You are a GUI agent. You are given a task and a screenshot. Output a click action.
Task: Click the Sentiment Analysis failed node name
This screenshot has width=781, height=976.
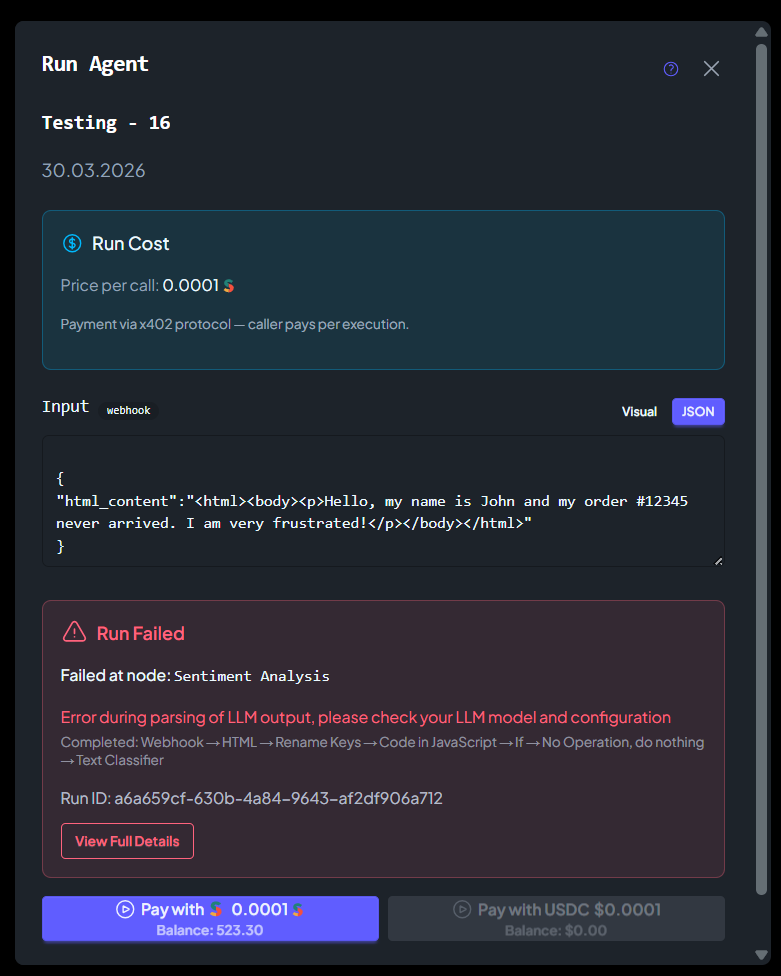(251, 676)
